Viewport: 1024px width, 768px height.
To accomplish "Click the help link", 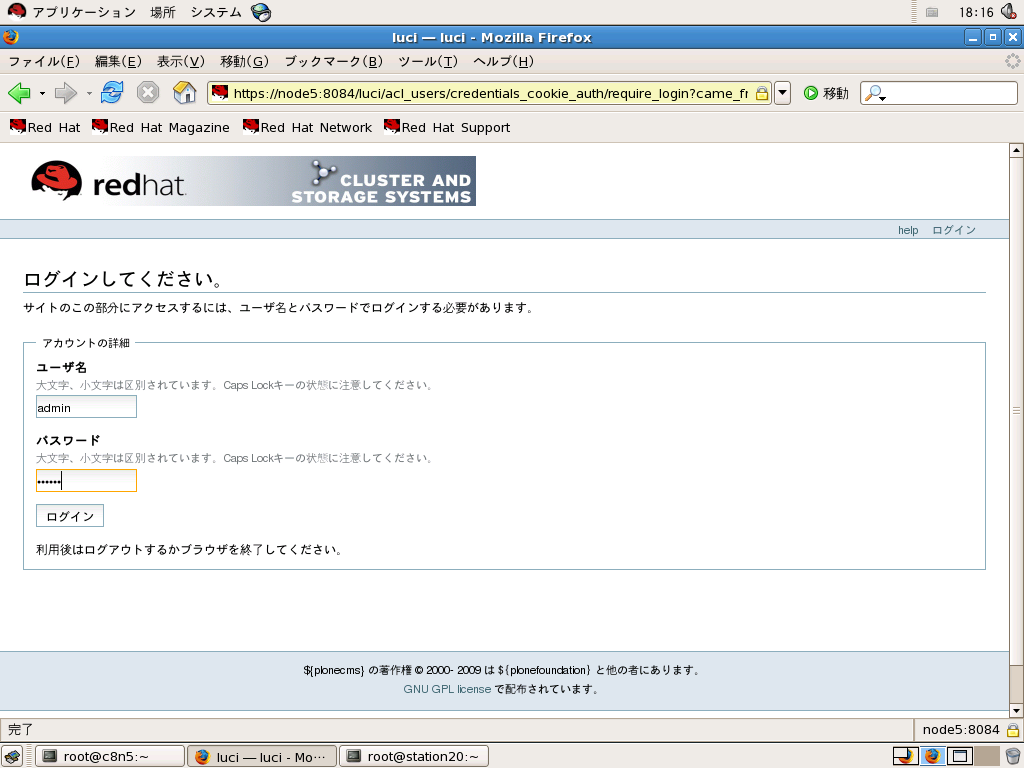I will point(908,230).
